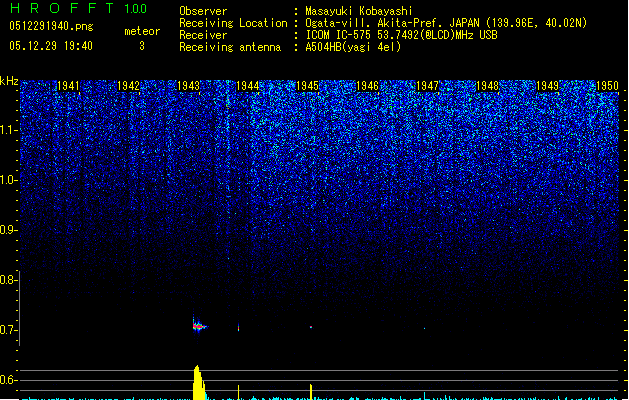
Task: Click the 1943 time marker
Action: [x=188, y=85]
